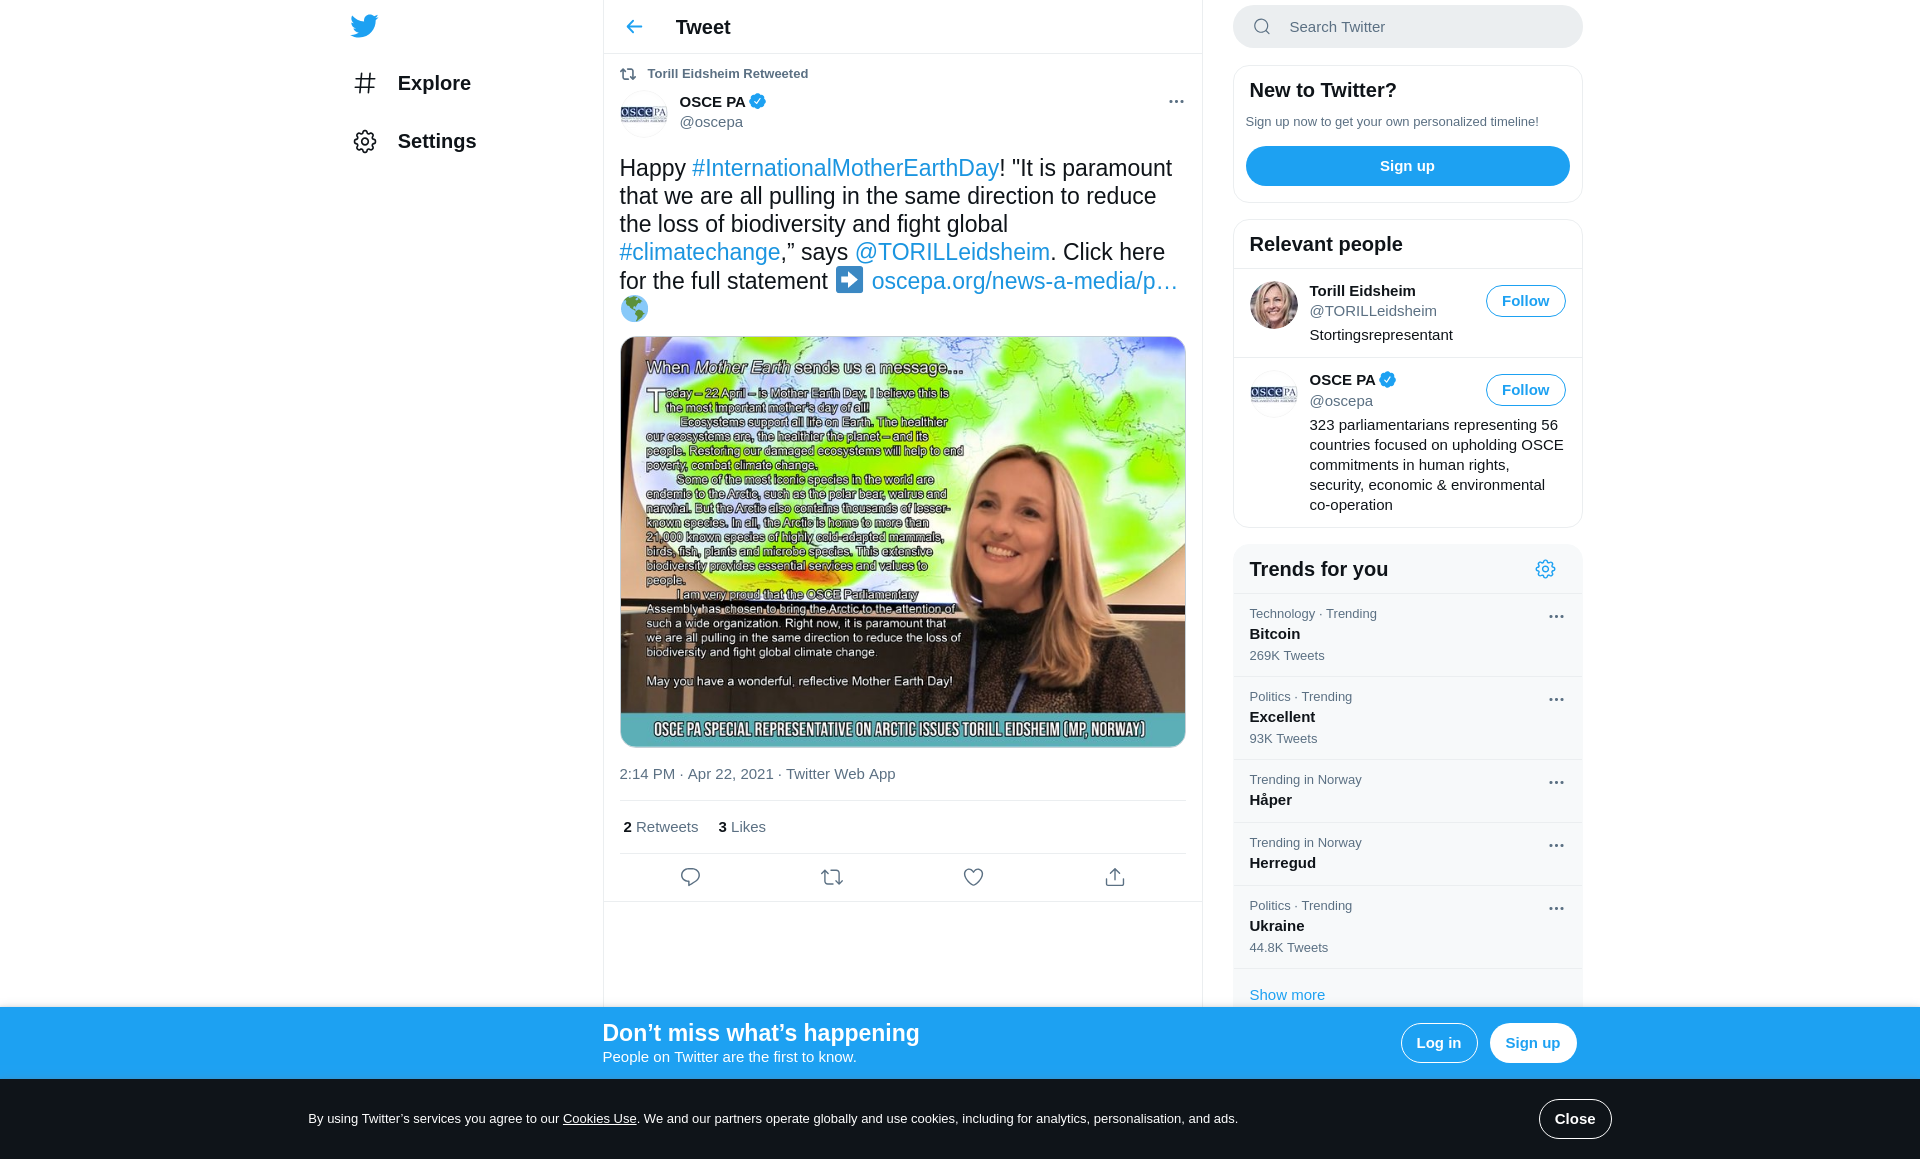Click OSCE PA tweet author avatar
This screenshot has width=1920, height=1159.
[643, 113]
